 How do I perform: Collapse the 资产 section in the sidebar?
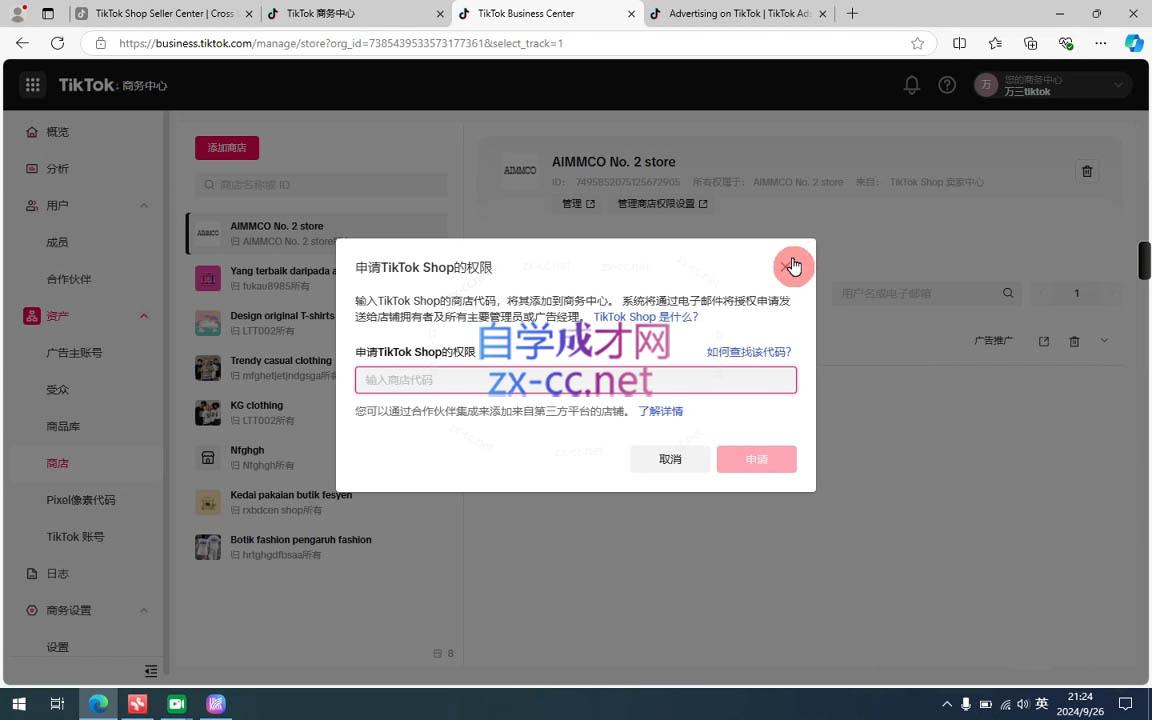(144, 315)
